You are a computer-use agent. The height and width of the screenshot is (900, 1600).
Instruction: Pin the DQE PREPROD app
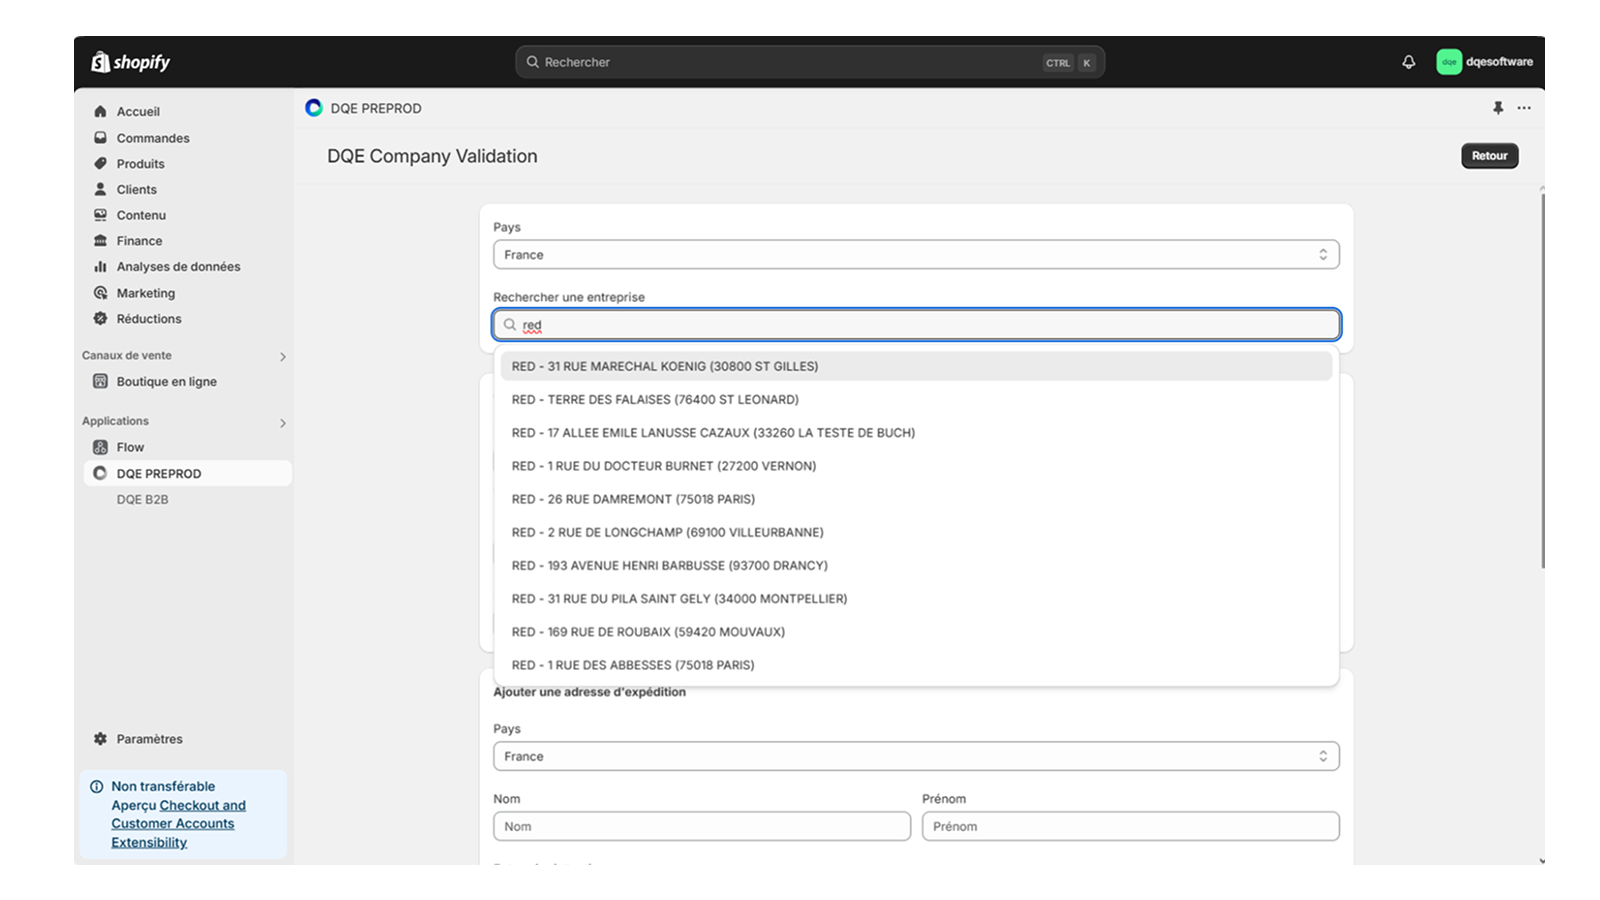pos(1498,108)
